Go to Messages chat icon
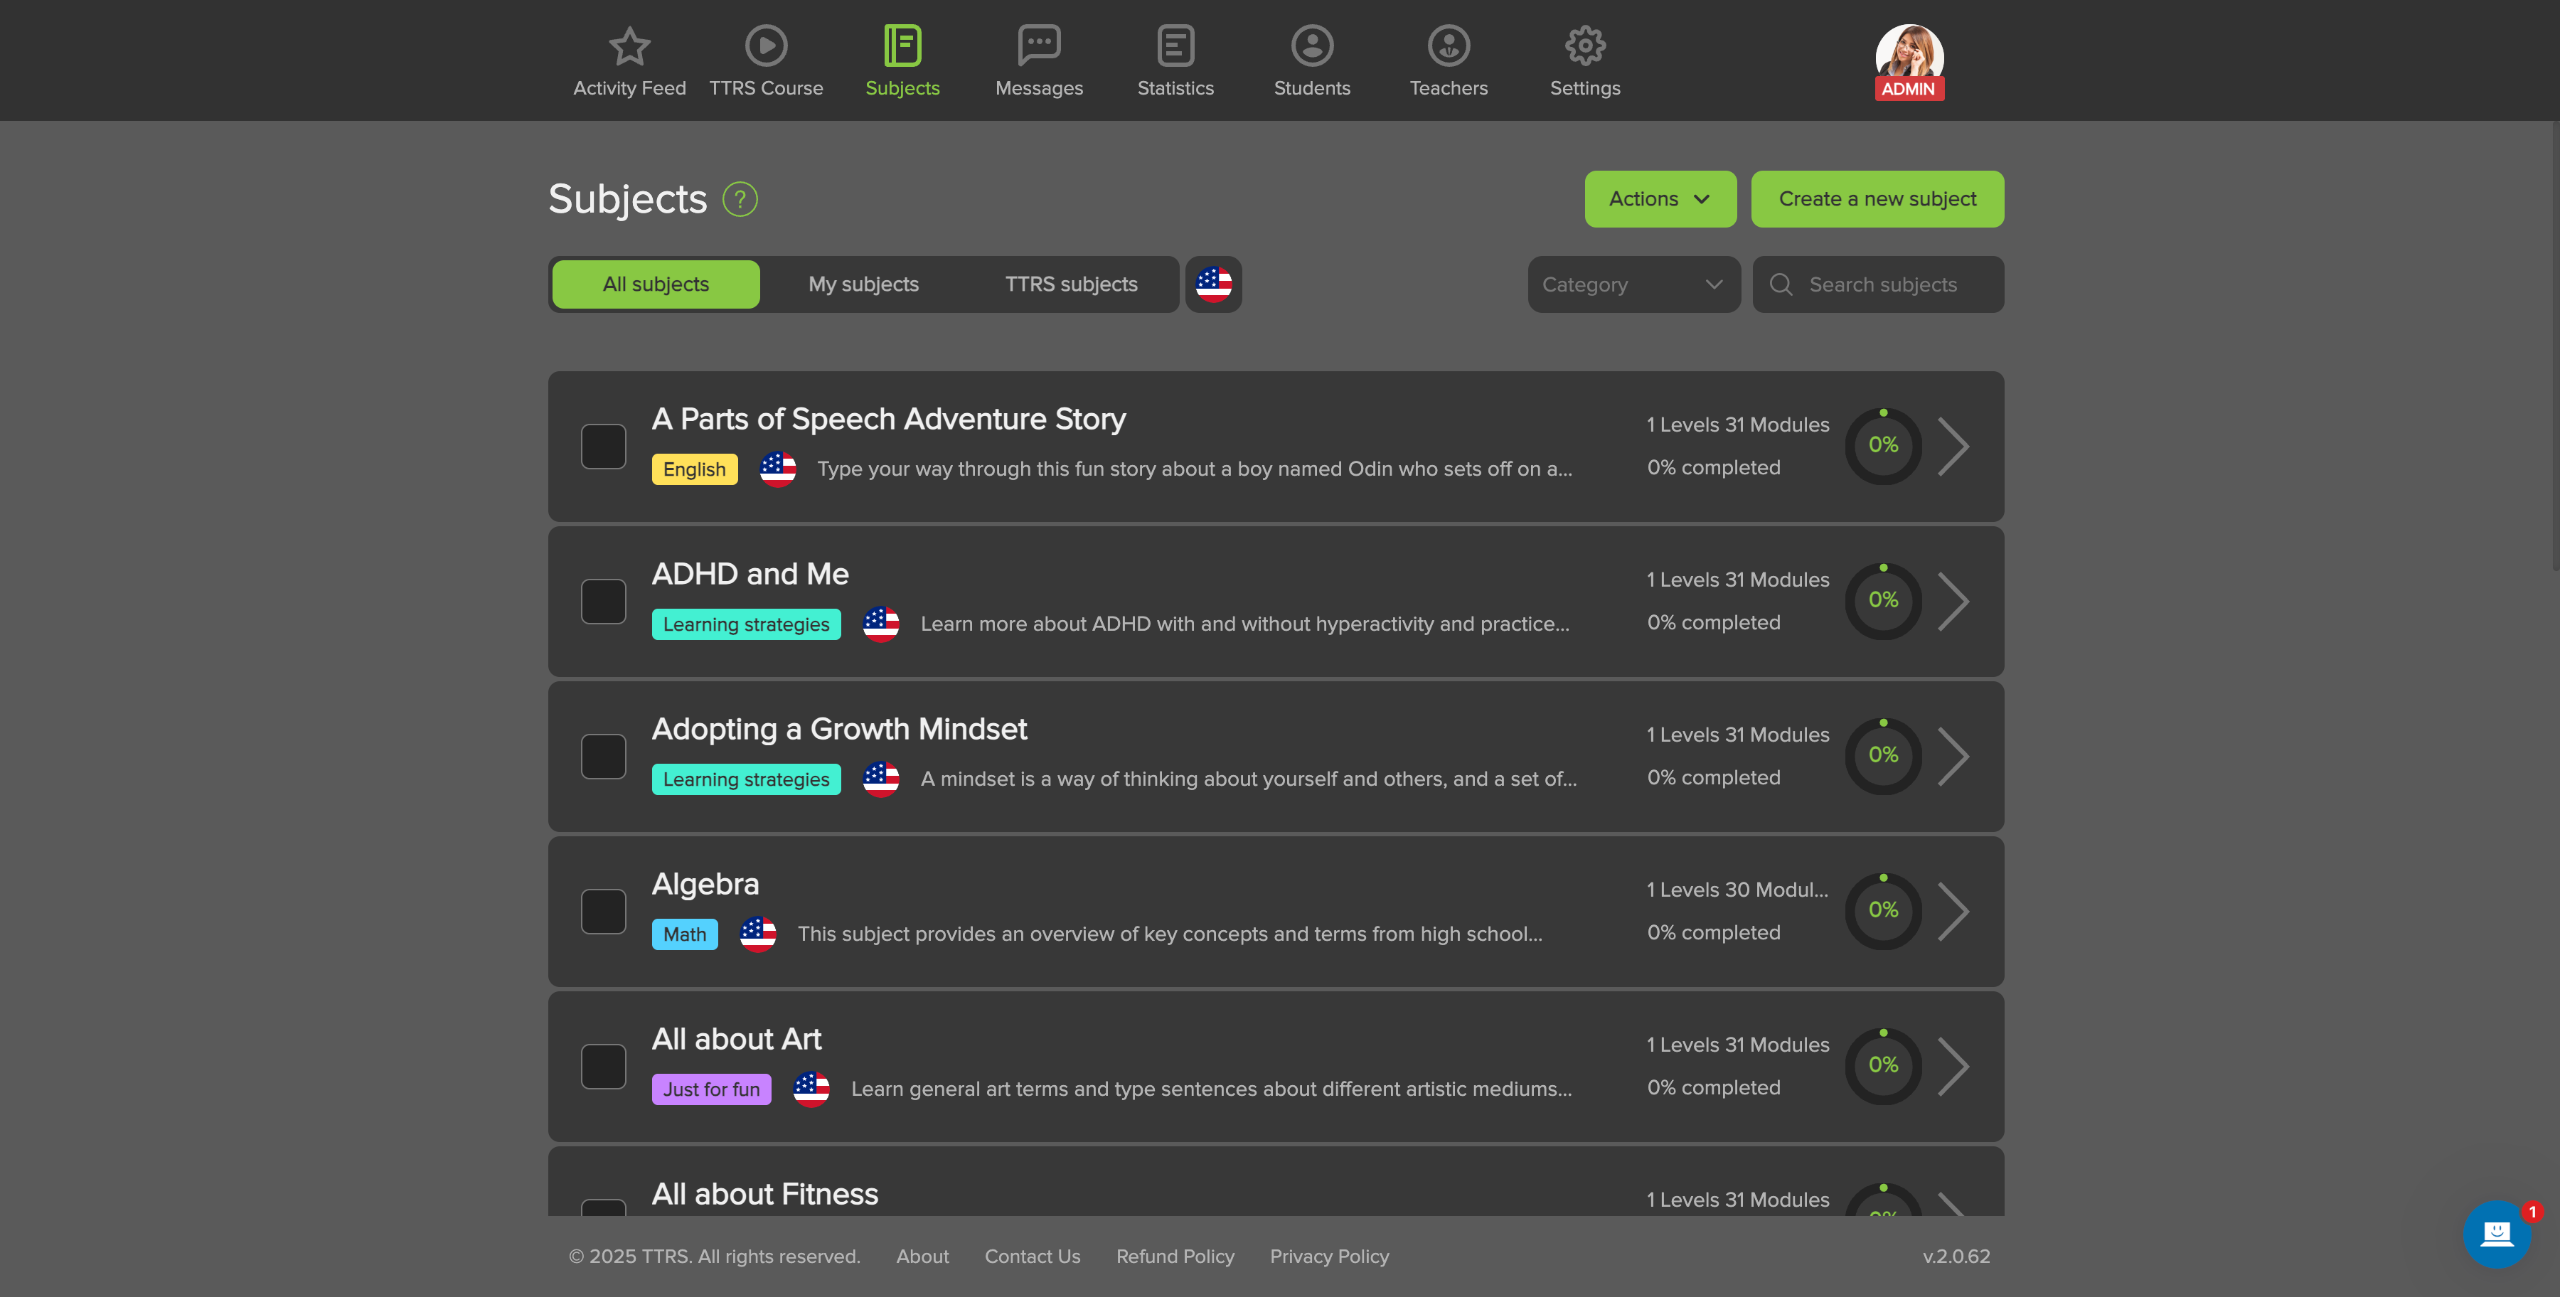This screenshot has height=1297, width=2560. point(1039,46)
